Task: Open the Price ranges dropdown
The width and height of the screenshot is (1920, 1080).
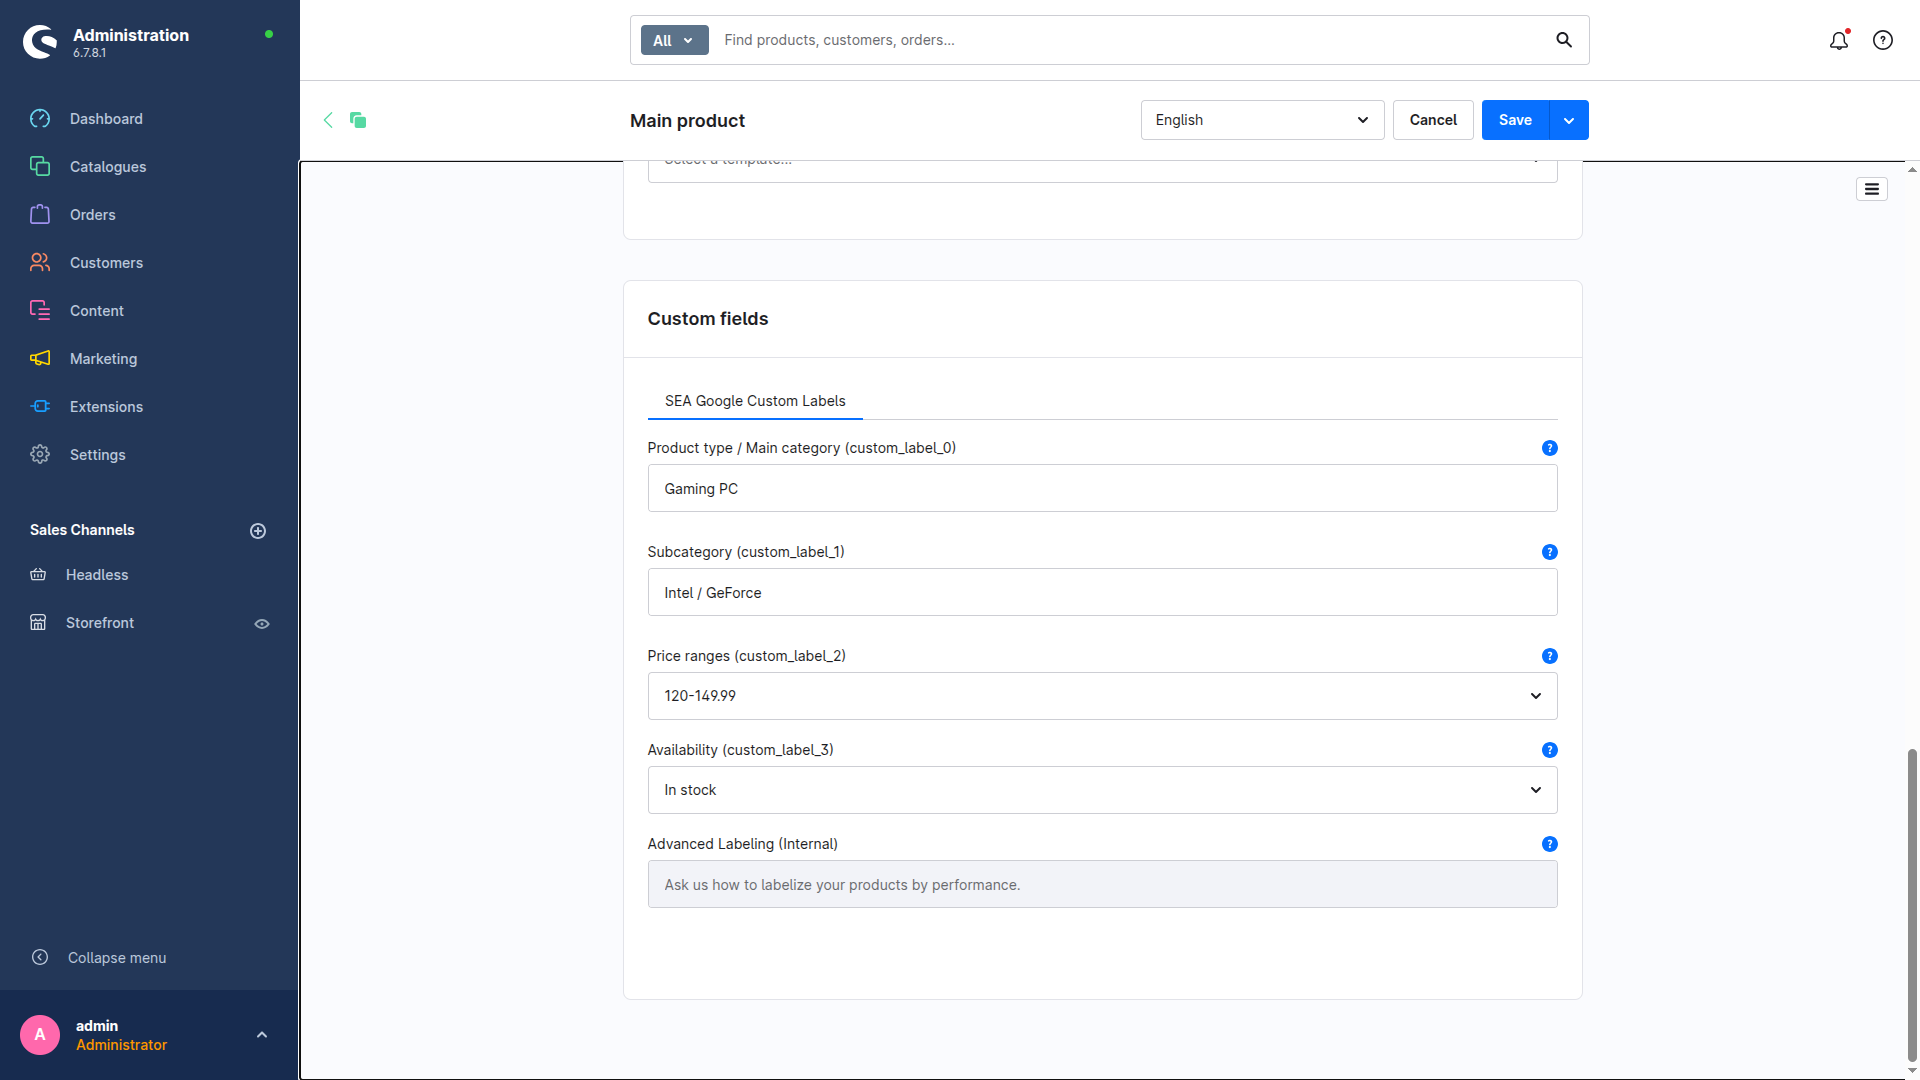Action: 1102,696
